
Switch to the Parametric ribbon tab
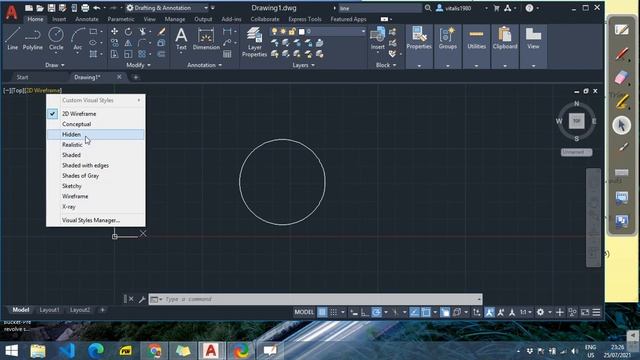point(121,19)
